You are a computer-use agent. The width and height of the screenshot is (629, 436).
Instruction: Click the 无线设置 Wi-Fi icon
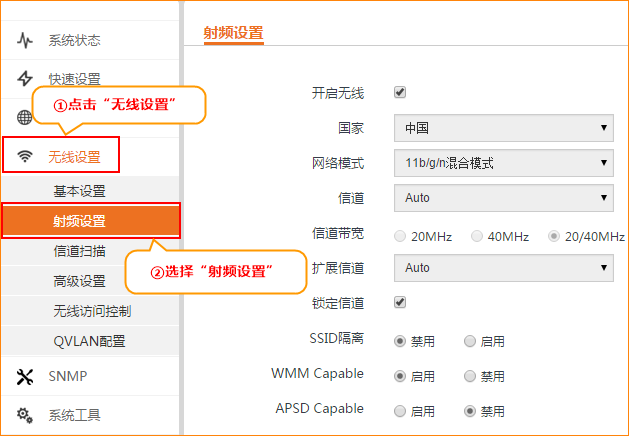[x=25, y=156]
